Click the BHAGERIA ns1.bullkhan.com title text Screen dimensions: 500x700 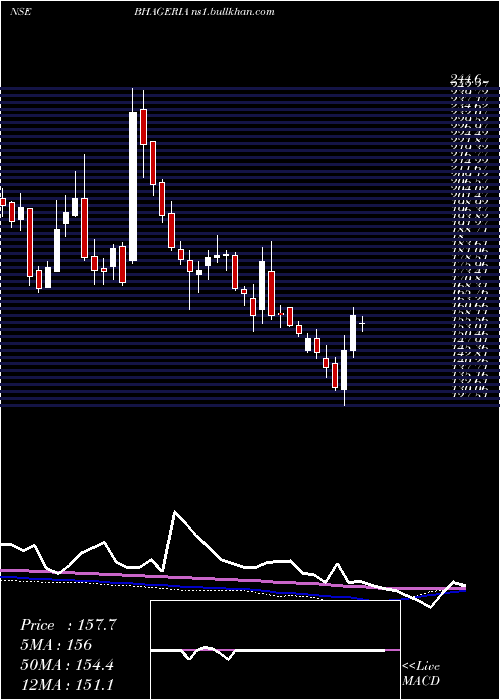204,12
